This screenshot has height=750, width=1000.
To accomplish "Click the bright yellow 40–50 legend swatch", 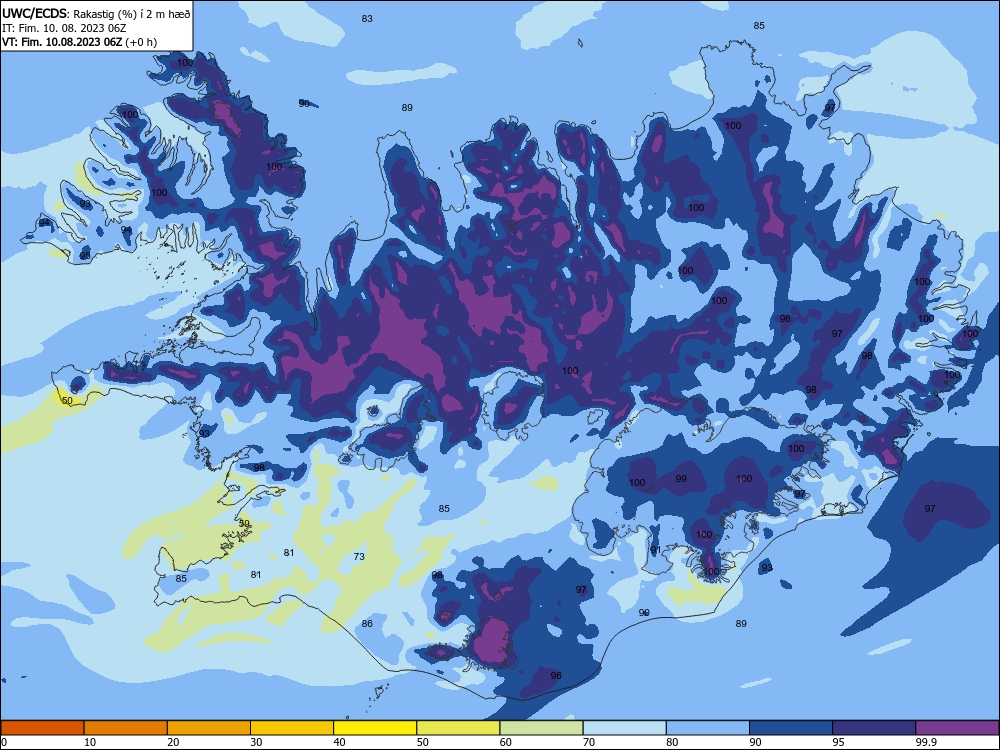I will click(375, 728).
